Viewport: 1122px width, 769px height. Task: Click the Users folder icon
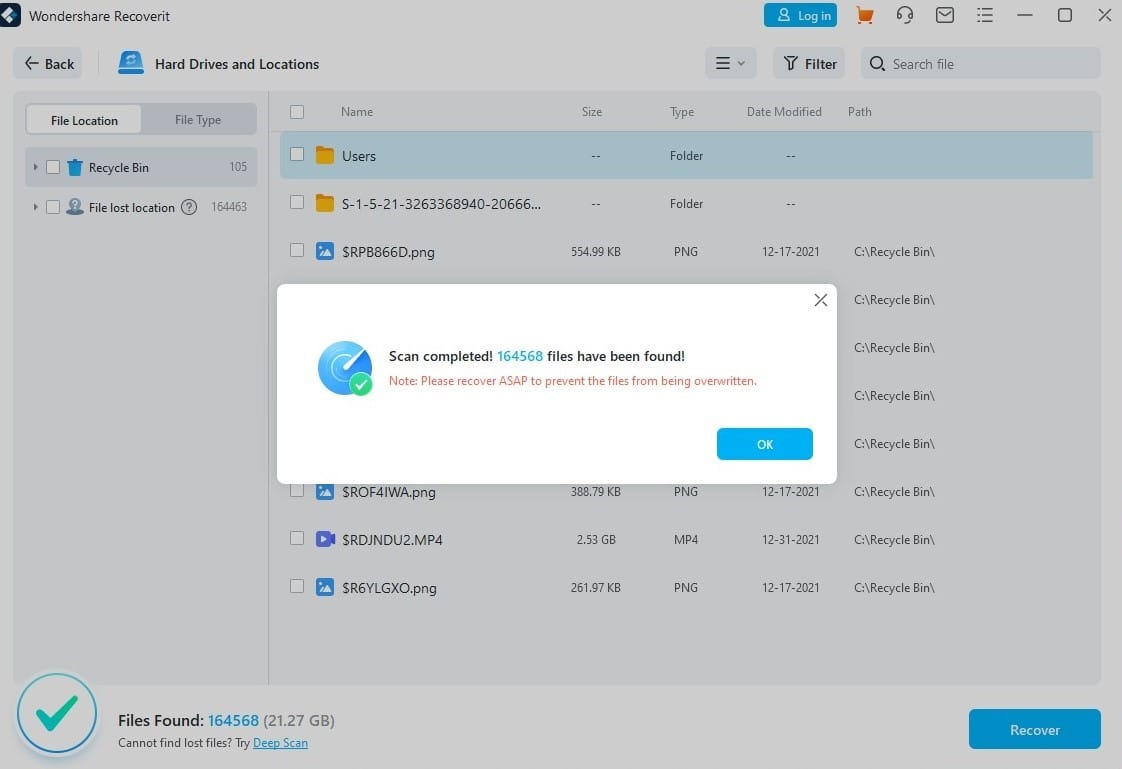click(325, 155)
